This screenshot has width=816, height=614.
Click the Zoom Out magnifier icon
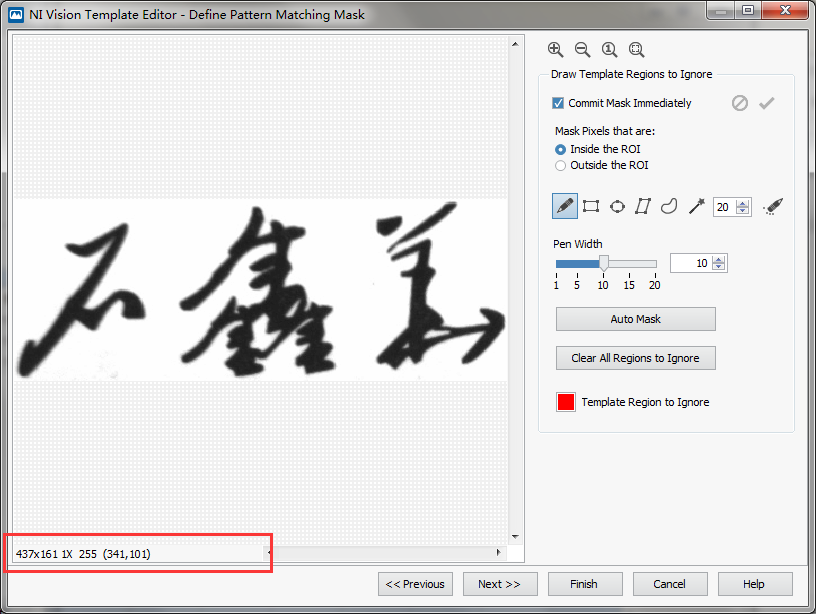(582, 49)
